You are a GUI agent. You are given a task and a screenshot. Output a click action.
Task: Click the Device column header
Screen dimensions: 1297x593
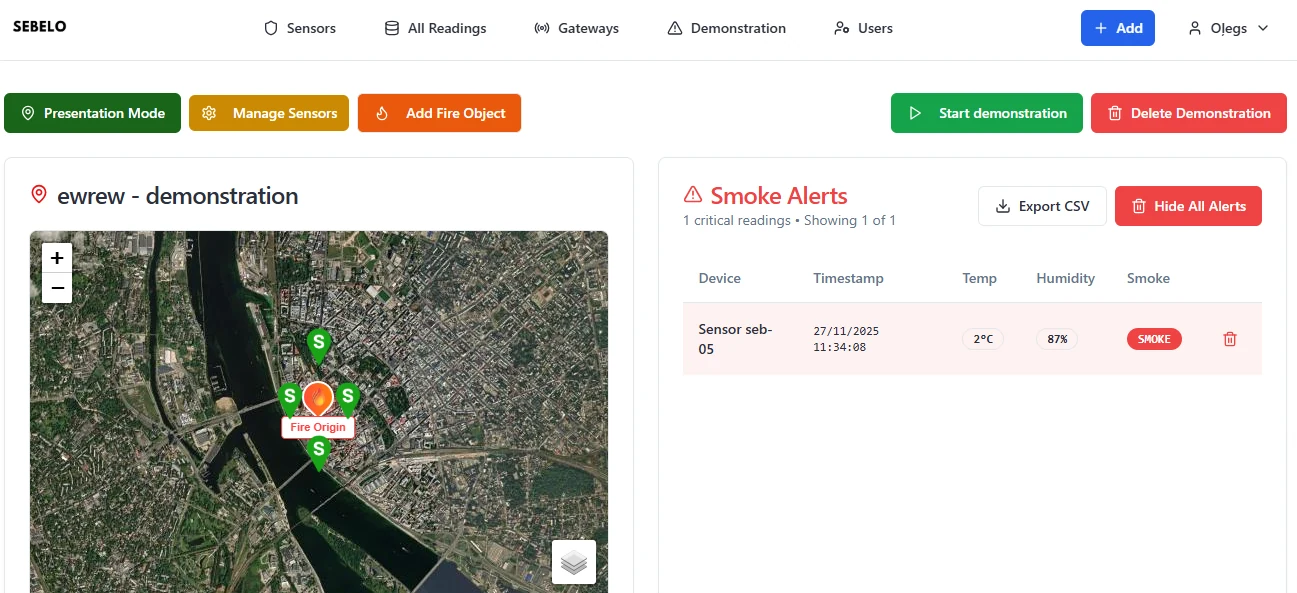720,278
